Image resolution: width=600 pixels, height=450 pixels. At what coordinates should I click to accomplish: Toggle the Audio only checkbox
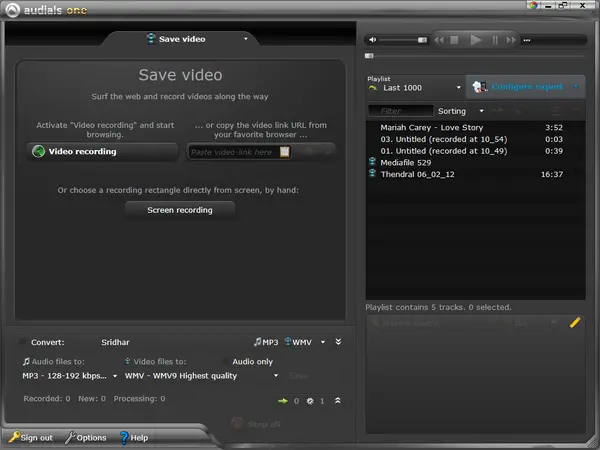226,362
